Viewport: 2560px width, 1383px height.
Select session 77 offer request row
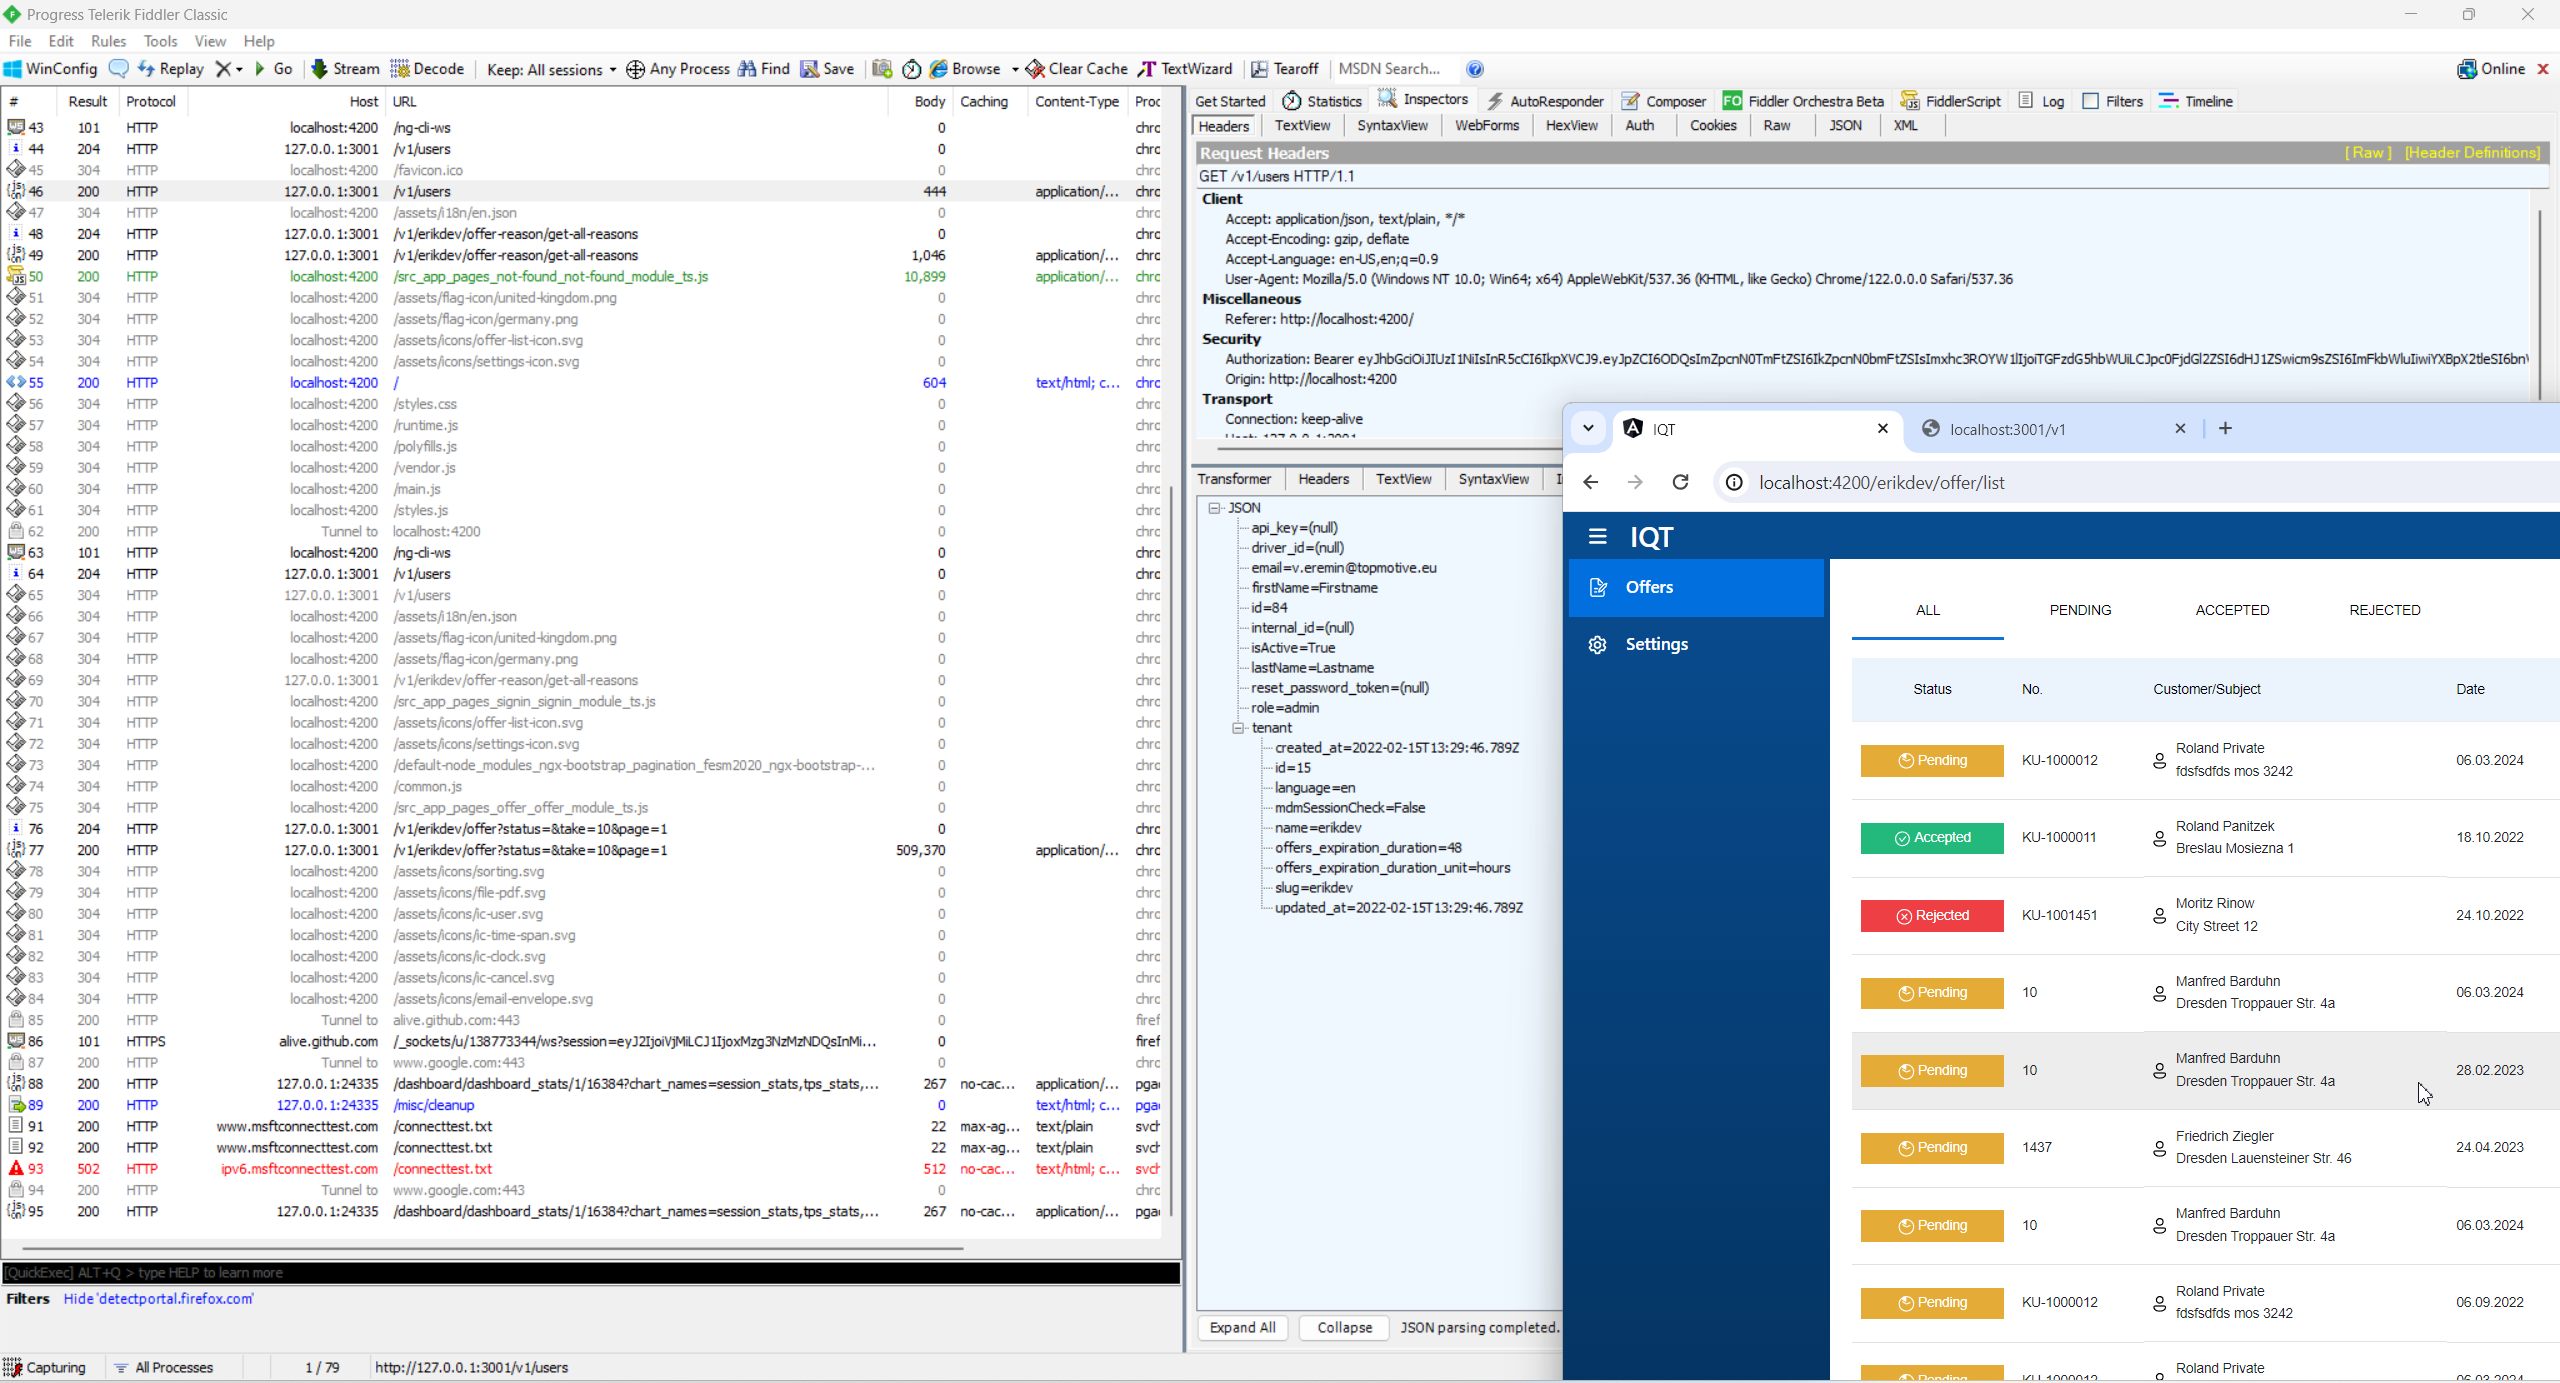[x=530, y=850]
